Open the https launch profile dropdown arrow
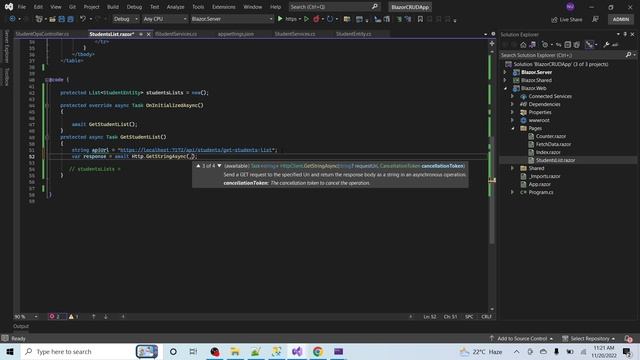 click(300, 19)
